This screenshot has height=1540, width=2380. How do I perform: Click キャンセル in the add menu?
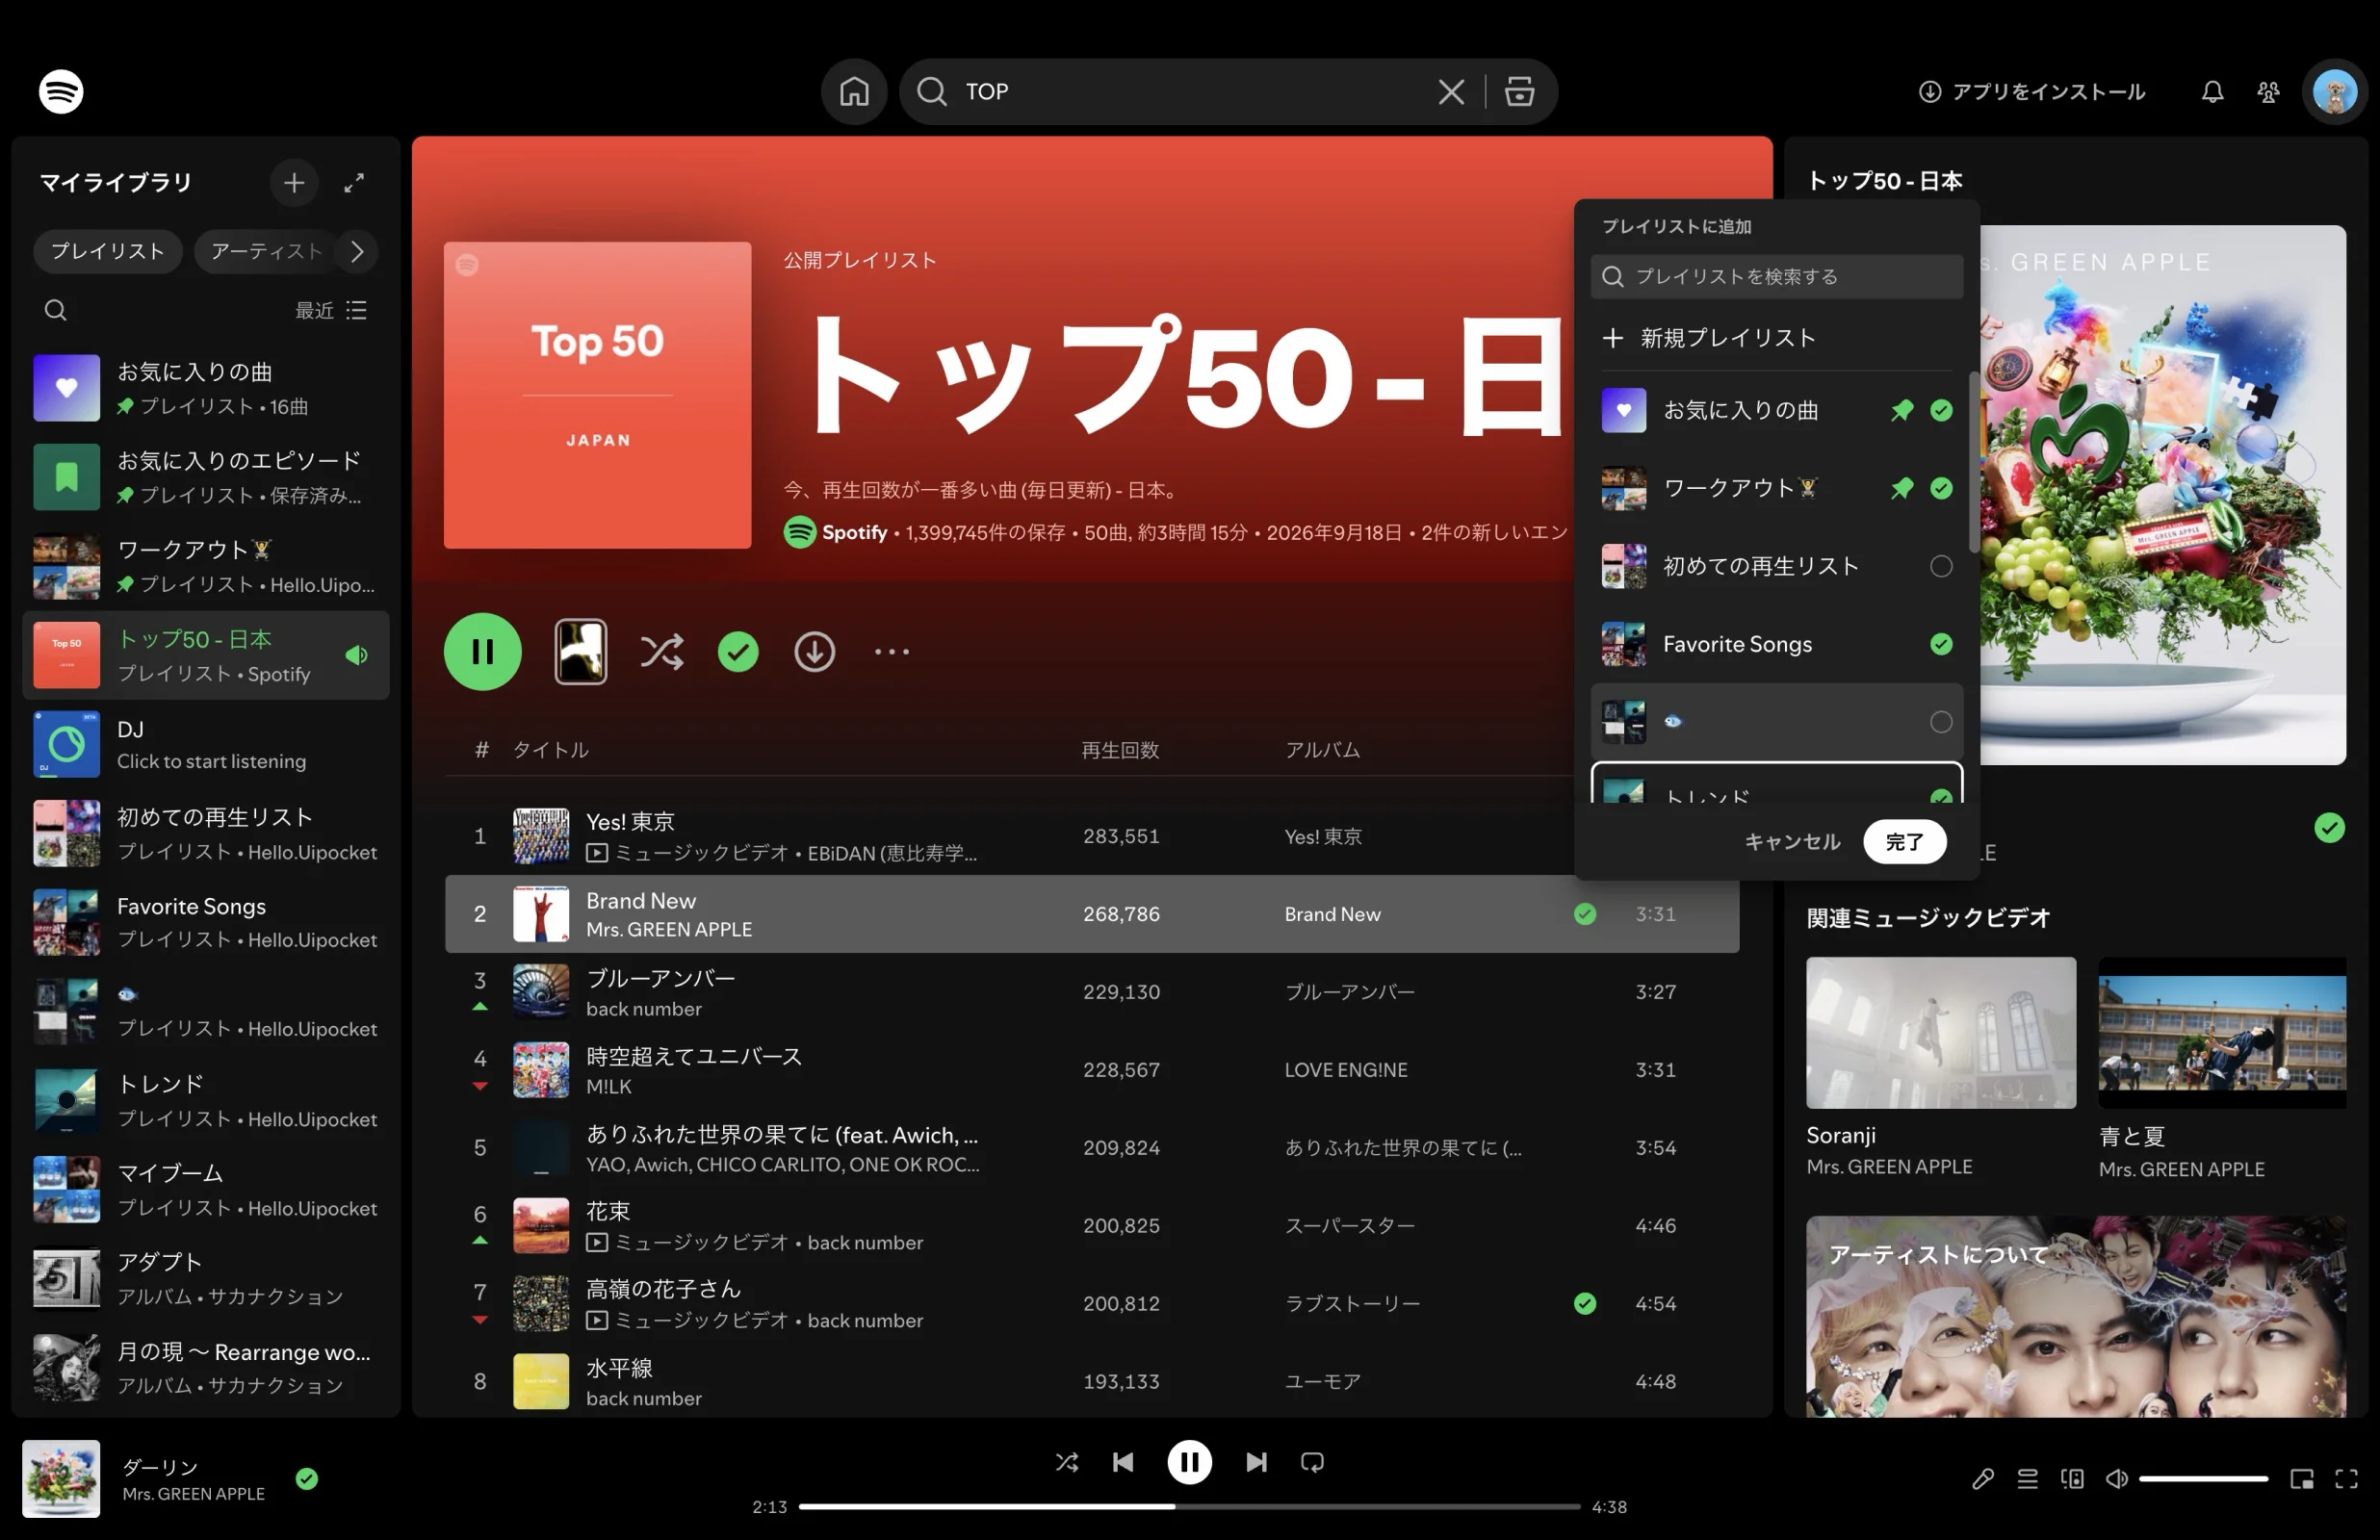(x=1792, y=842)
